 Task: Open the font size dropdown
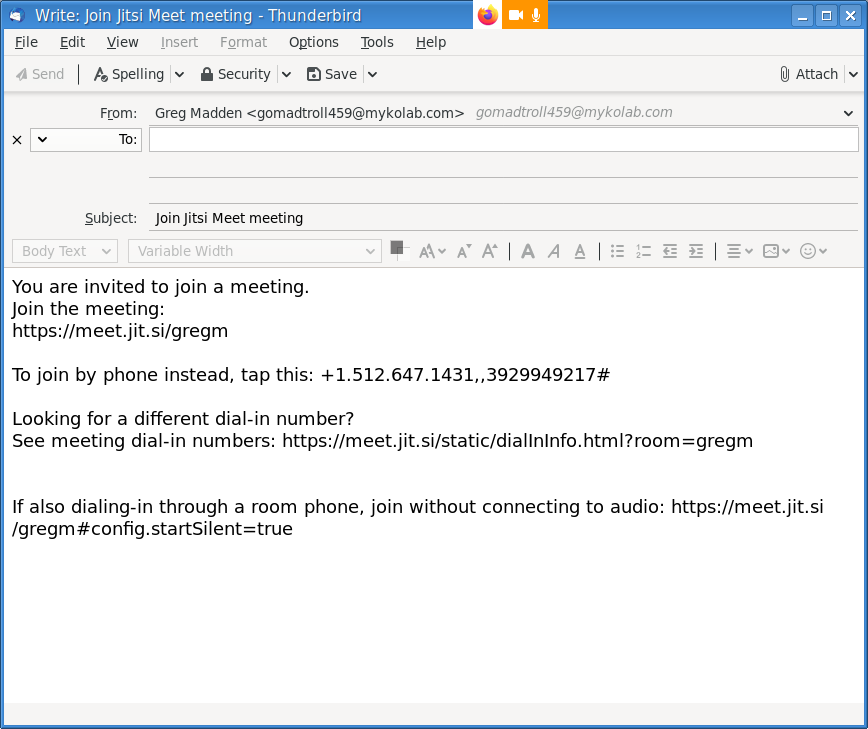pos(432,251)
